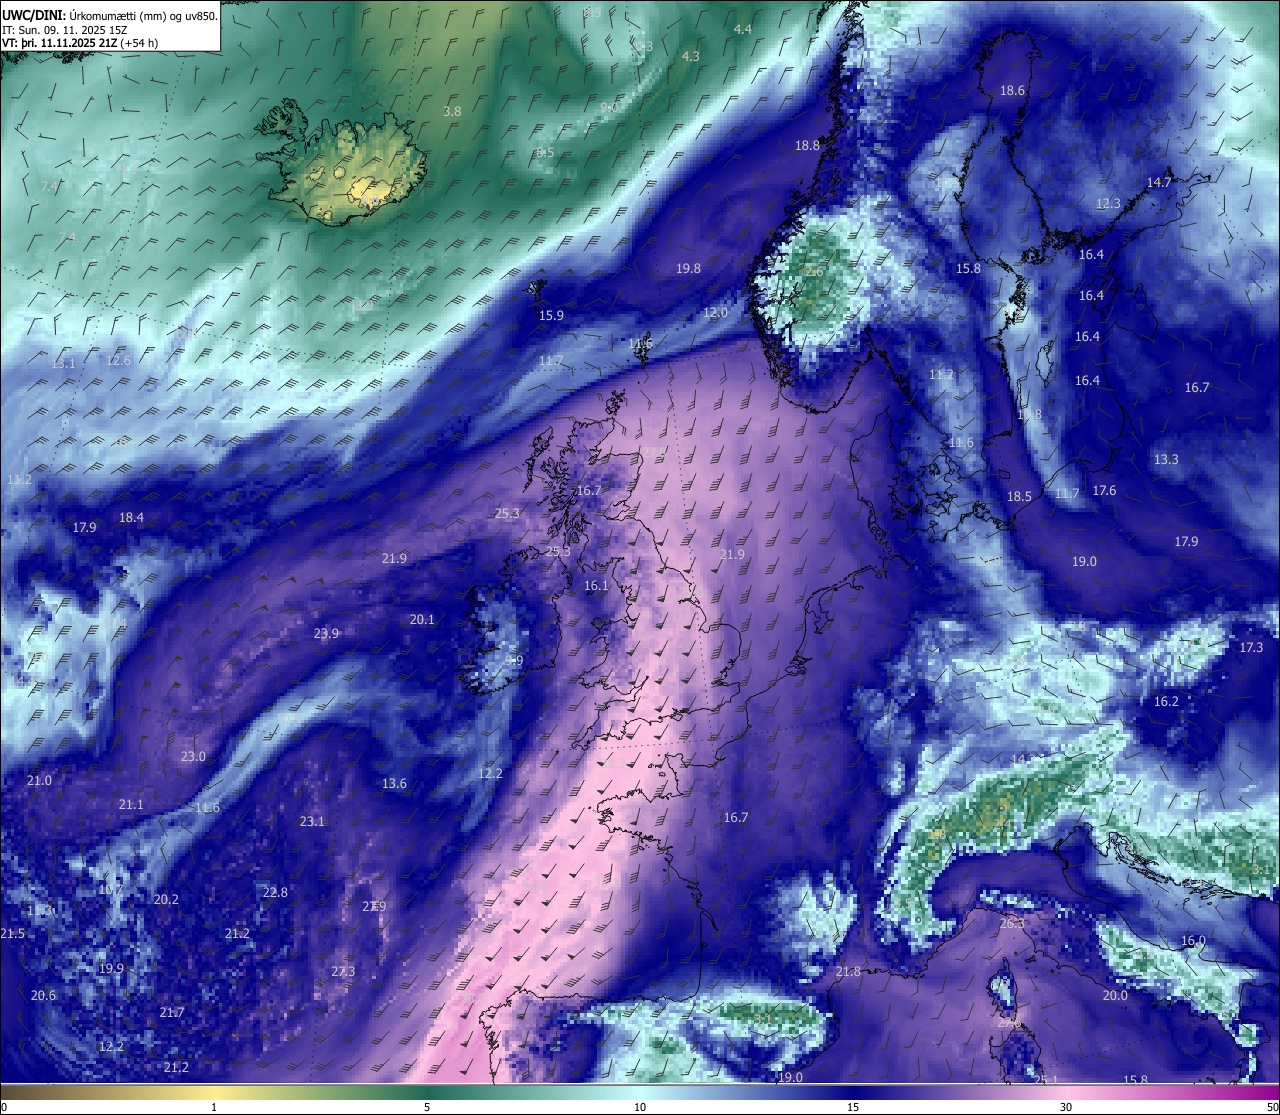This screenshot has width=1280, height=1115.
Task: Click the 3.8 value east of Iceland
Action: (x=452, y=112)
